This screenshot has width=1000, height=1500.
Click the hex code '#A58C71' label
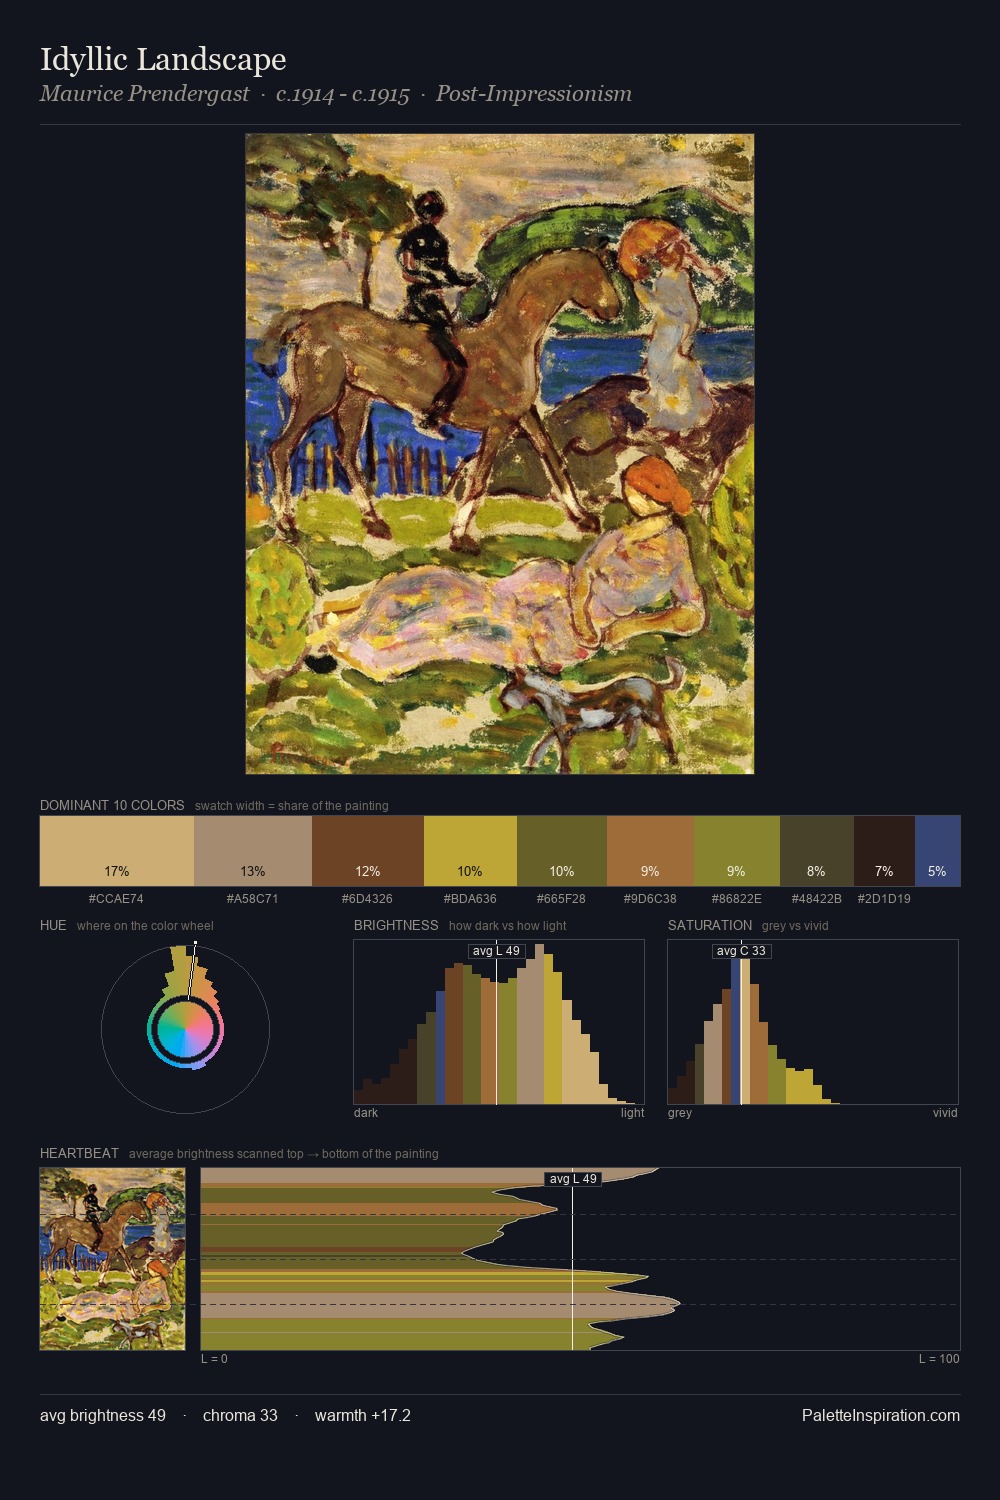(x=252, y=899)
